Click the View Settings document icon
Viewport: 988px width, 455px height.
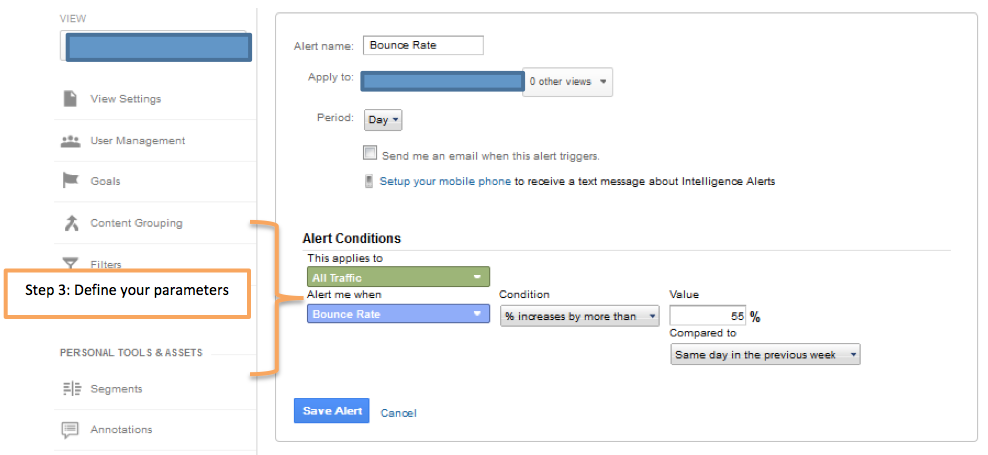pos(70,99)
